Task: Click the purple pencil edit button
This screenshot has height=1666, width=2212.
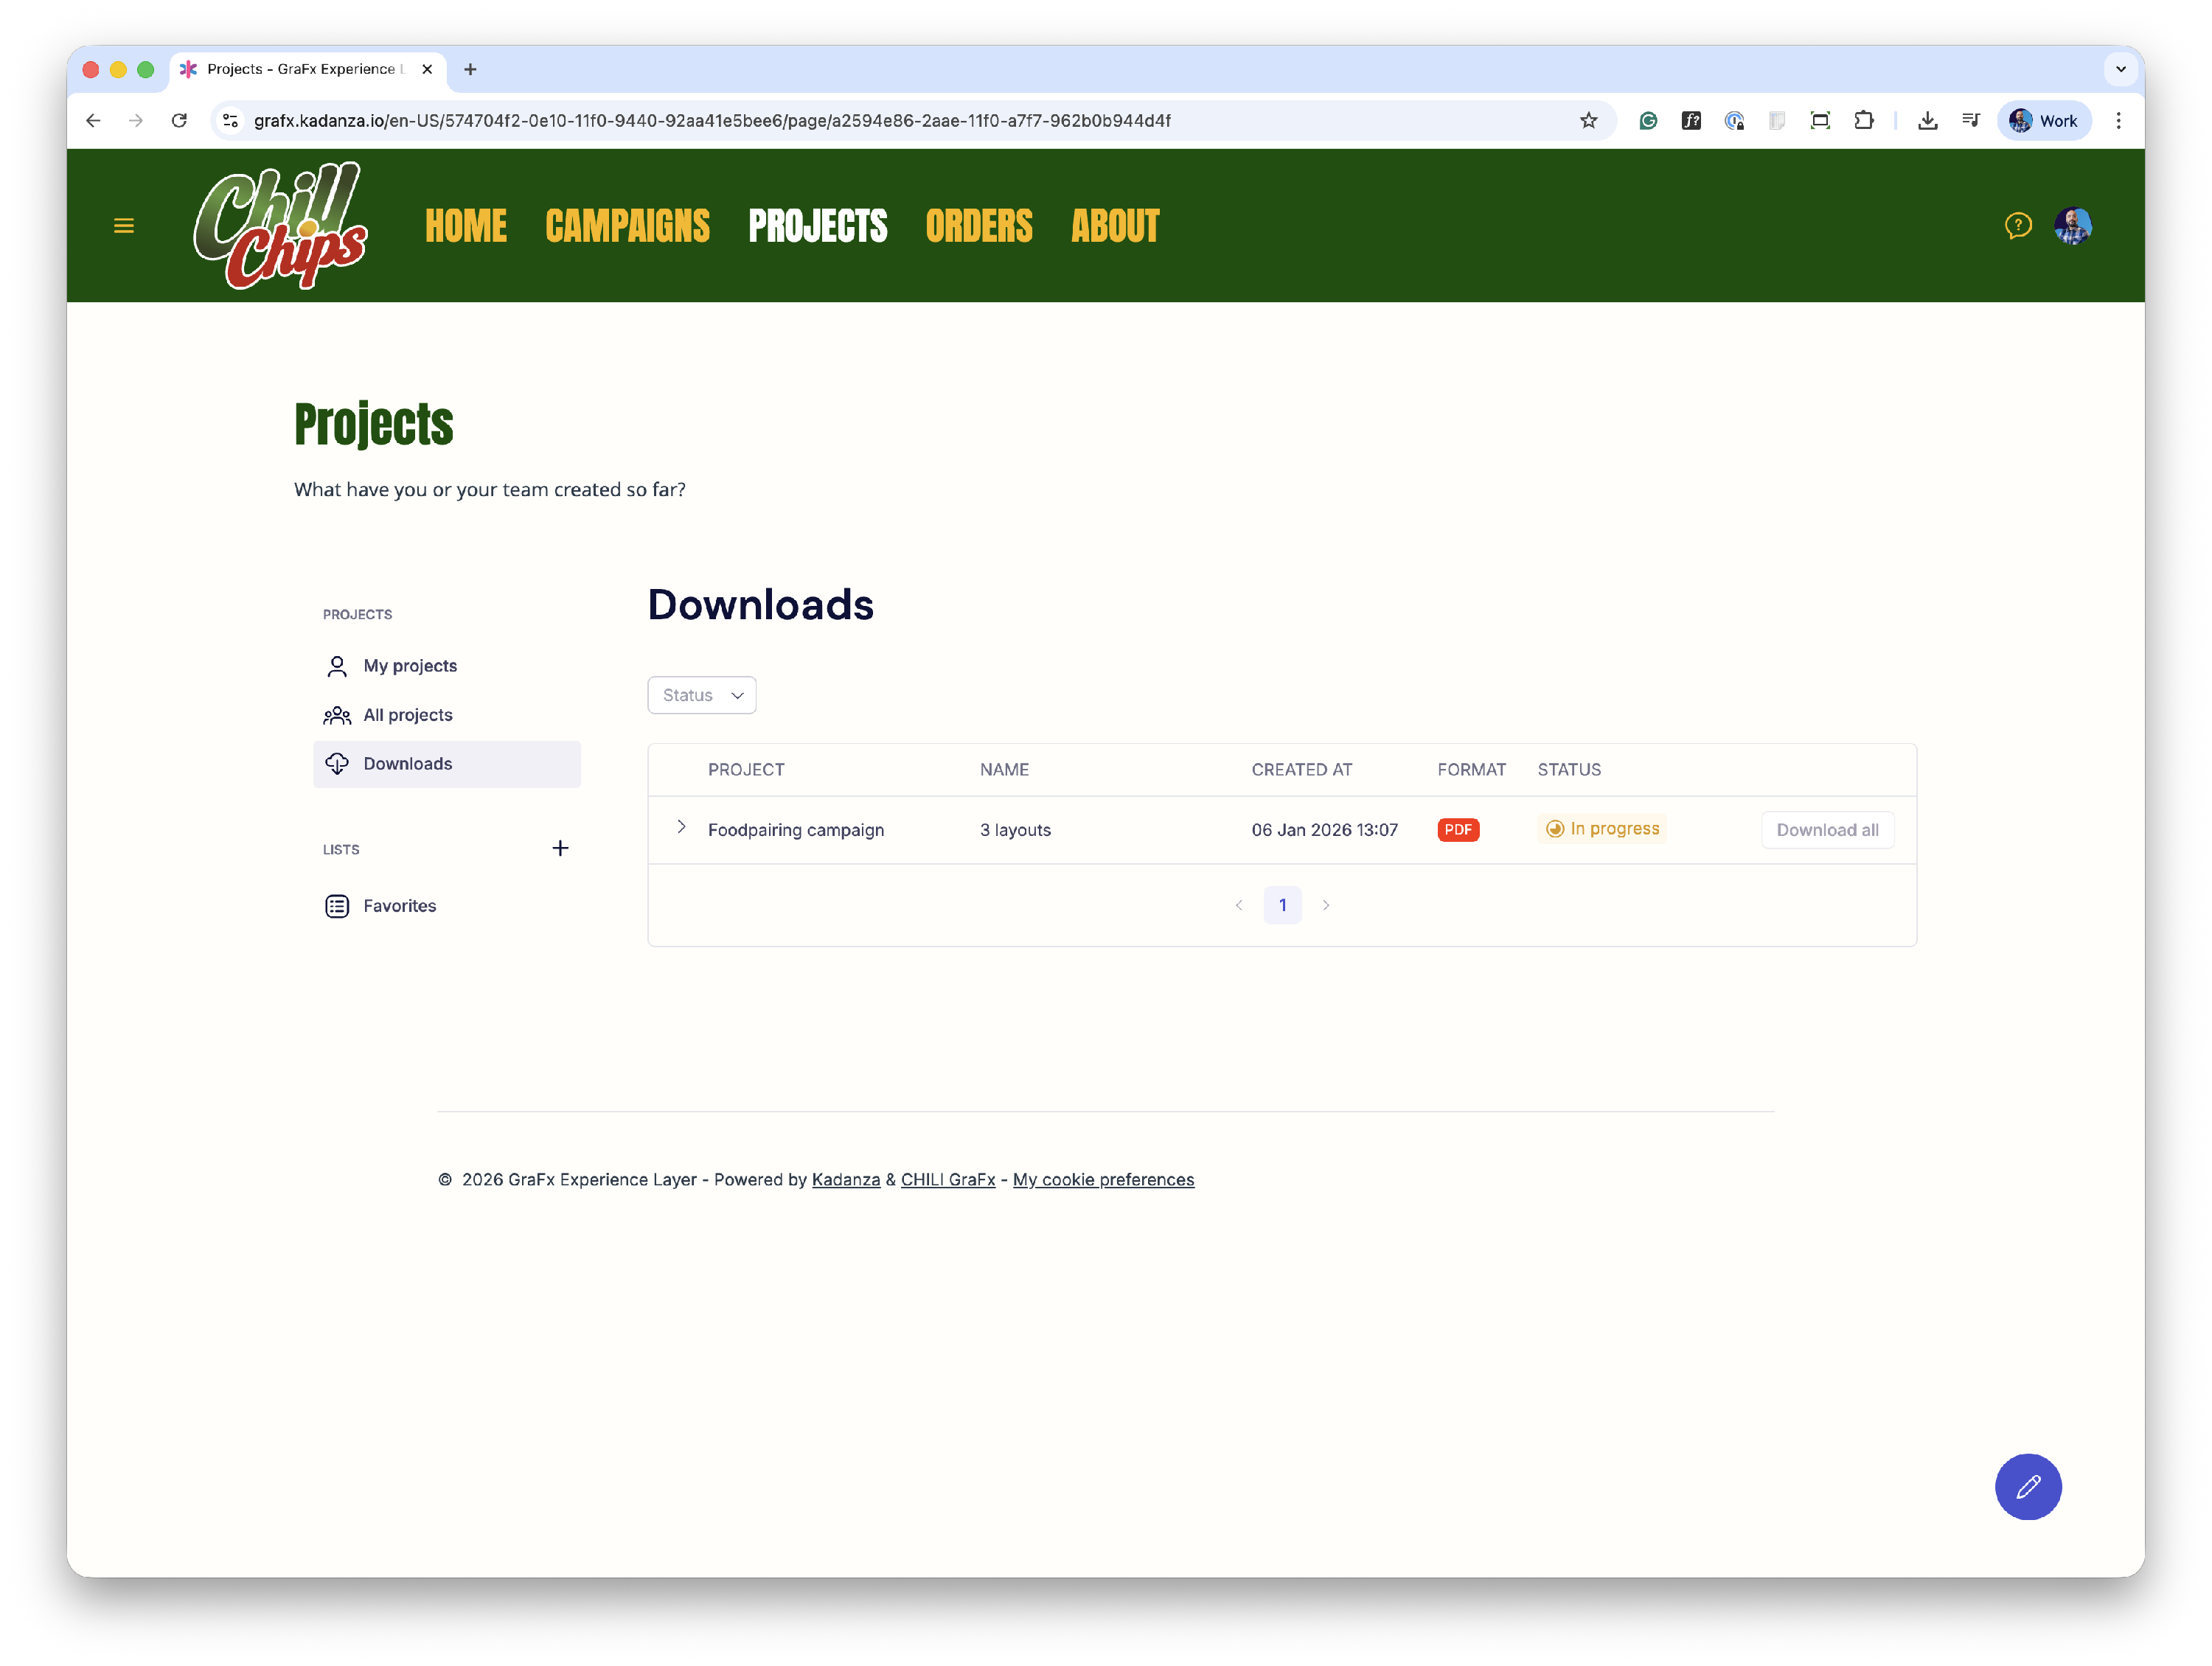Action: tap(2027, 1486)
